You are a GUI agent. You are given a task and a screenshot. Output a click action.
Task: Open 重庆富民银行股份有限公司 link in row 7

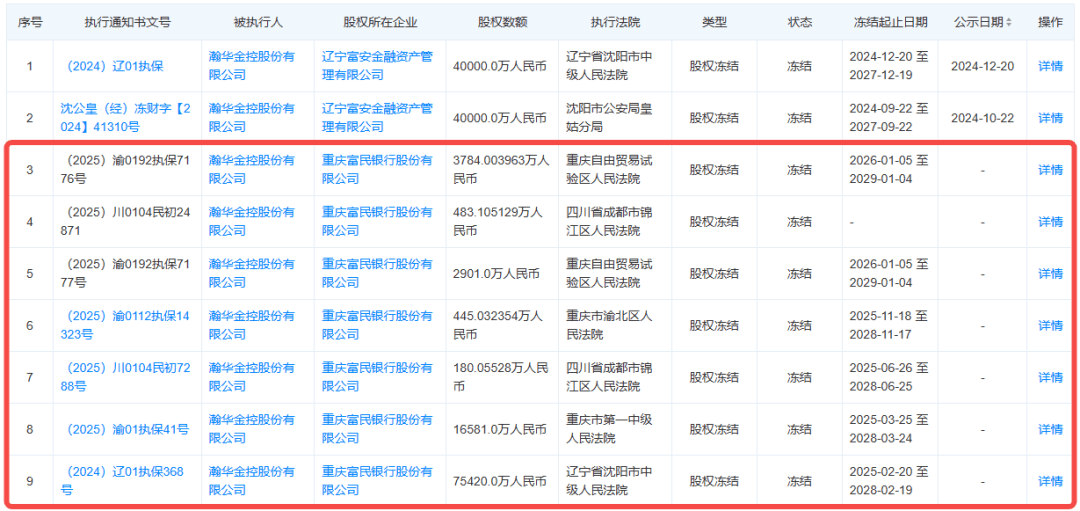[377, 377]
